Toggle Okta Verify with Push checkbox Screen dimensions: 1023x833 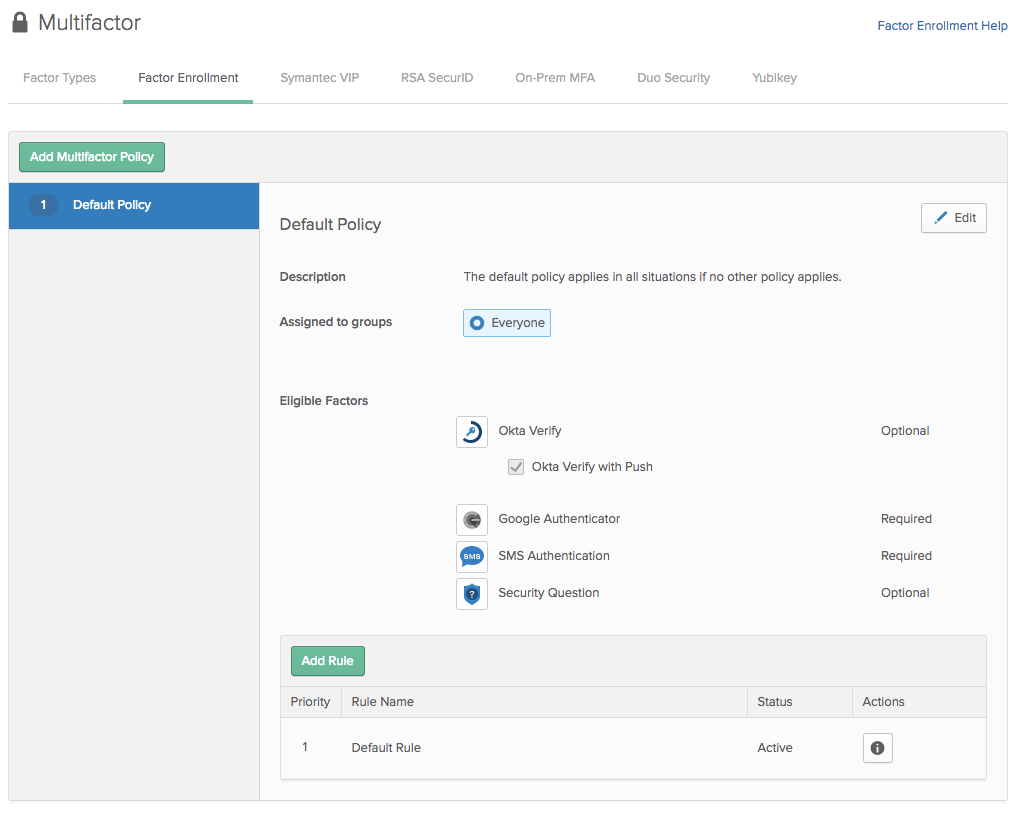point(516,467)
